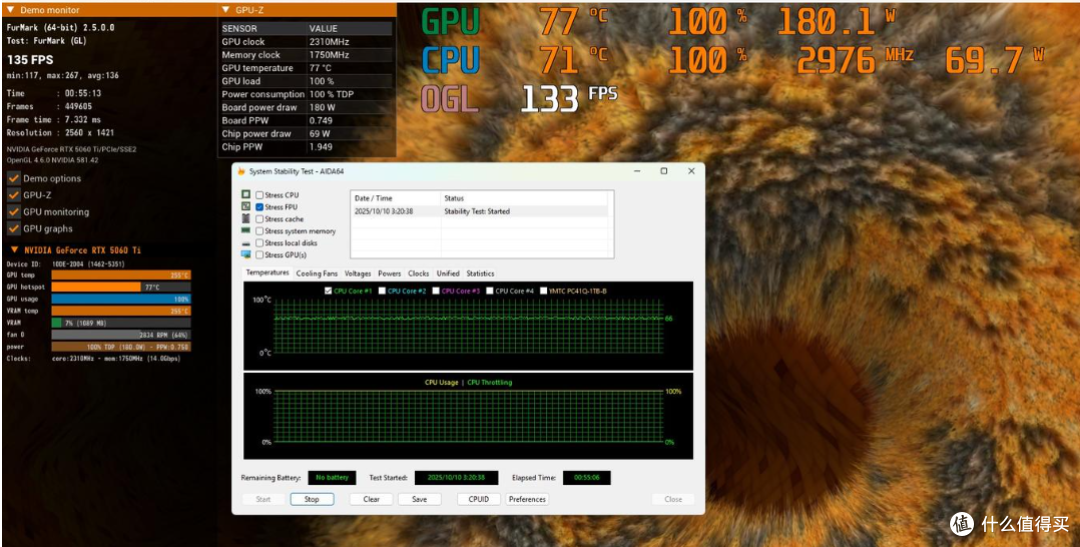Select the Stability Test: Started log row
This screenshot has height=547, width=1080.
point(479,211)
